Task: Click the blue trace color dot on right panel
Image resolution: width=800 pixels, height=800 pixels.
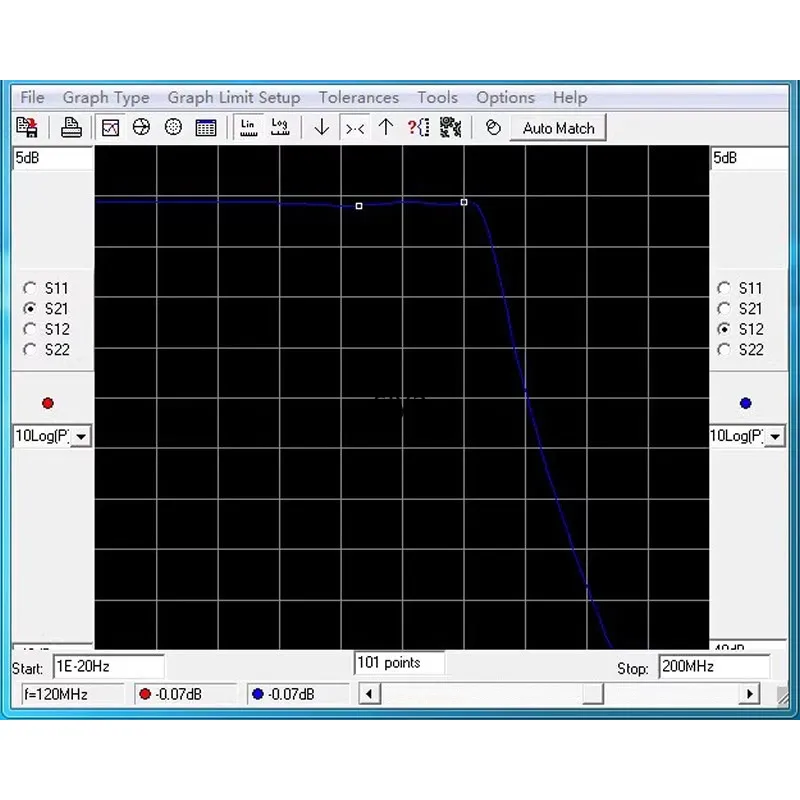Action: coord(745,404)
